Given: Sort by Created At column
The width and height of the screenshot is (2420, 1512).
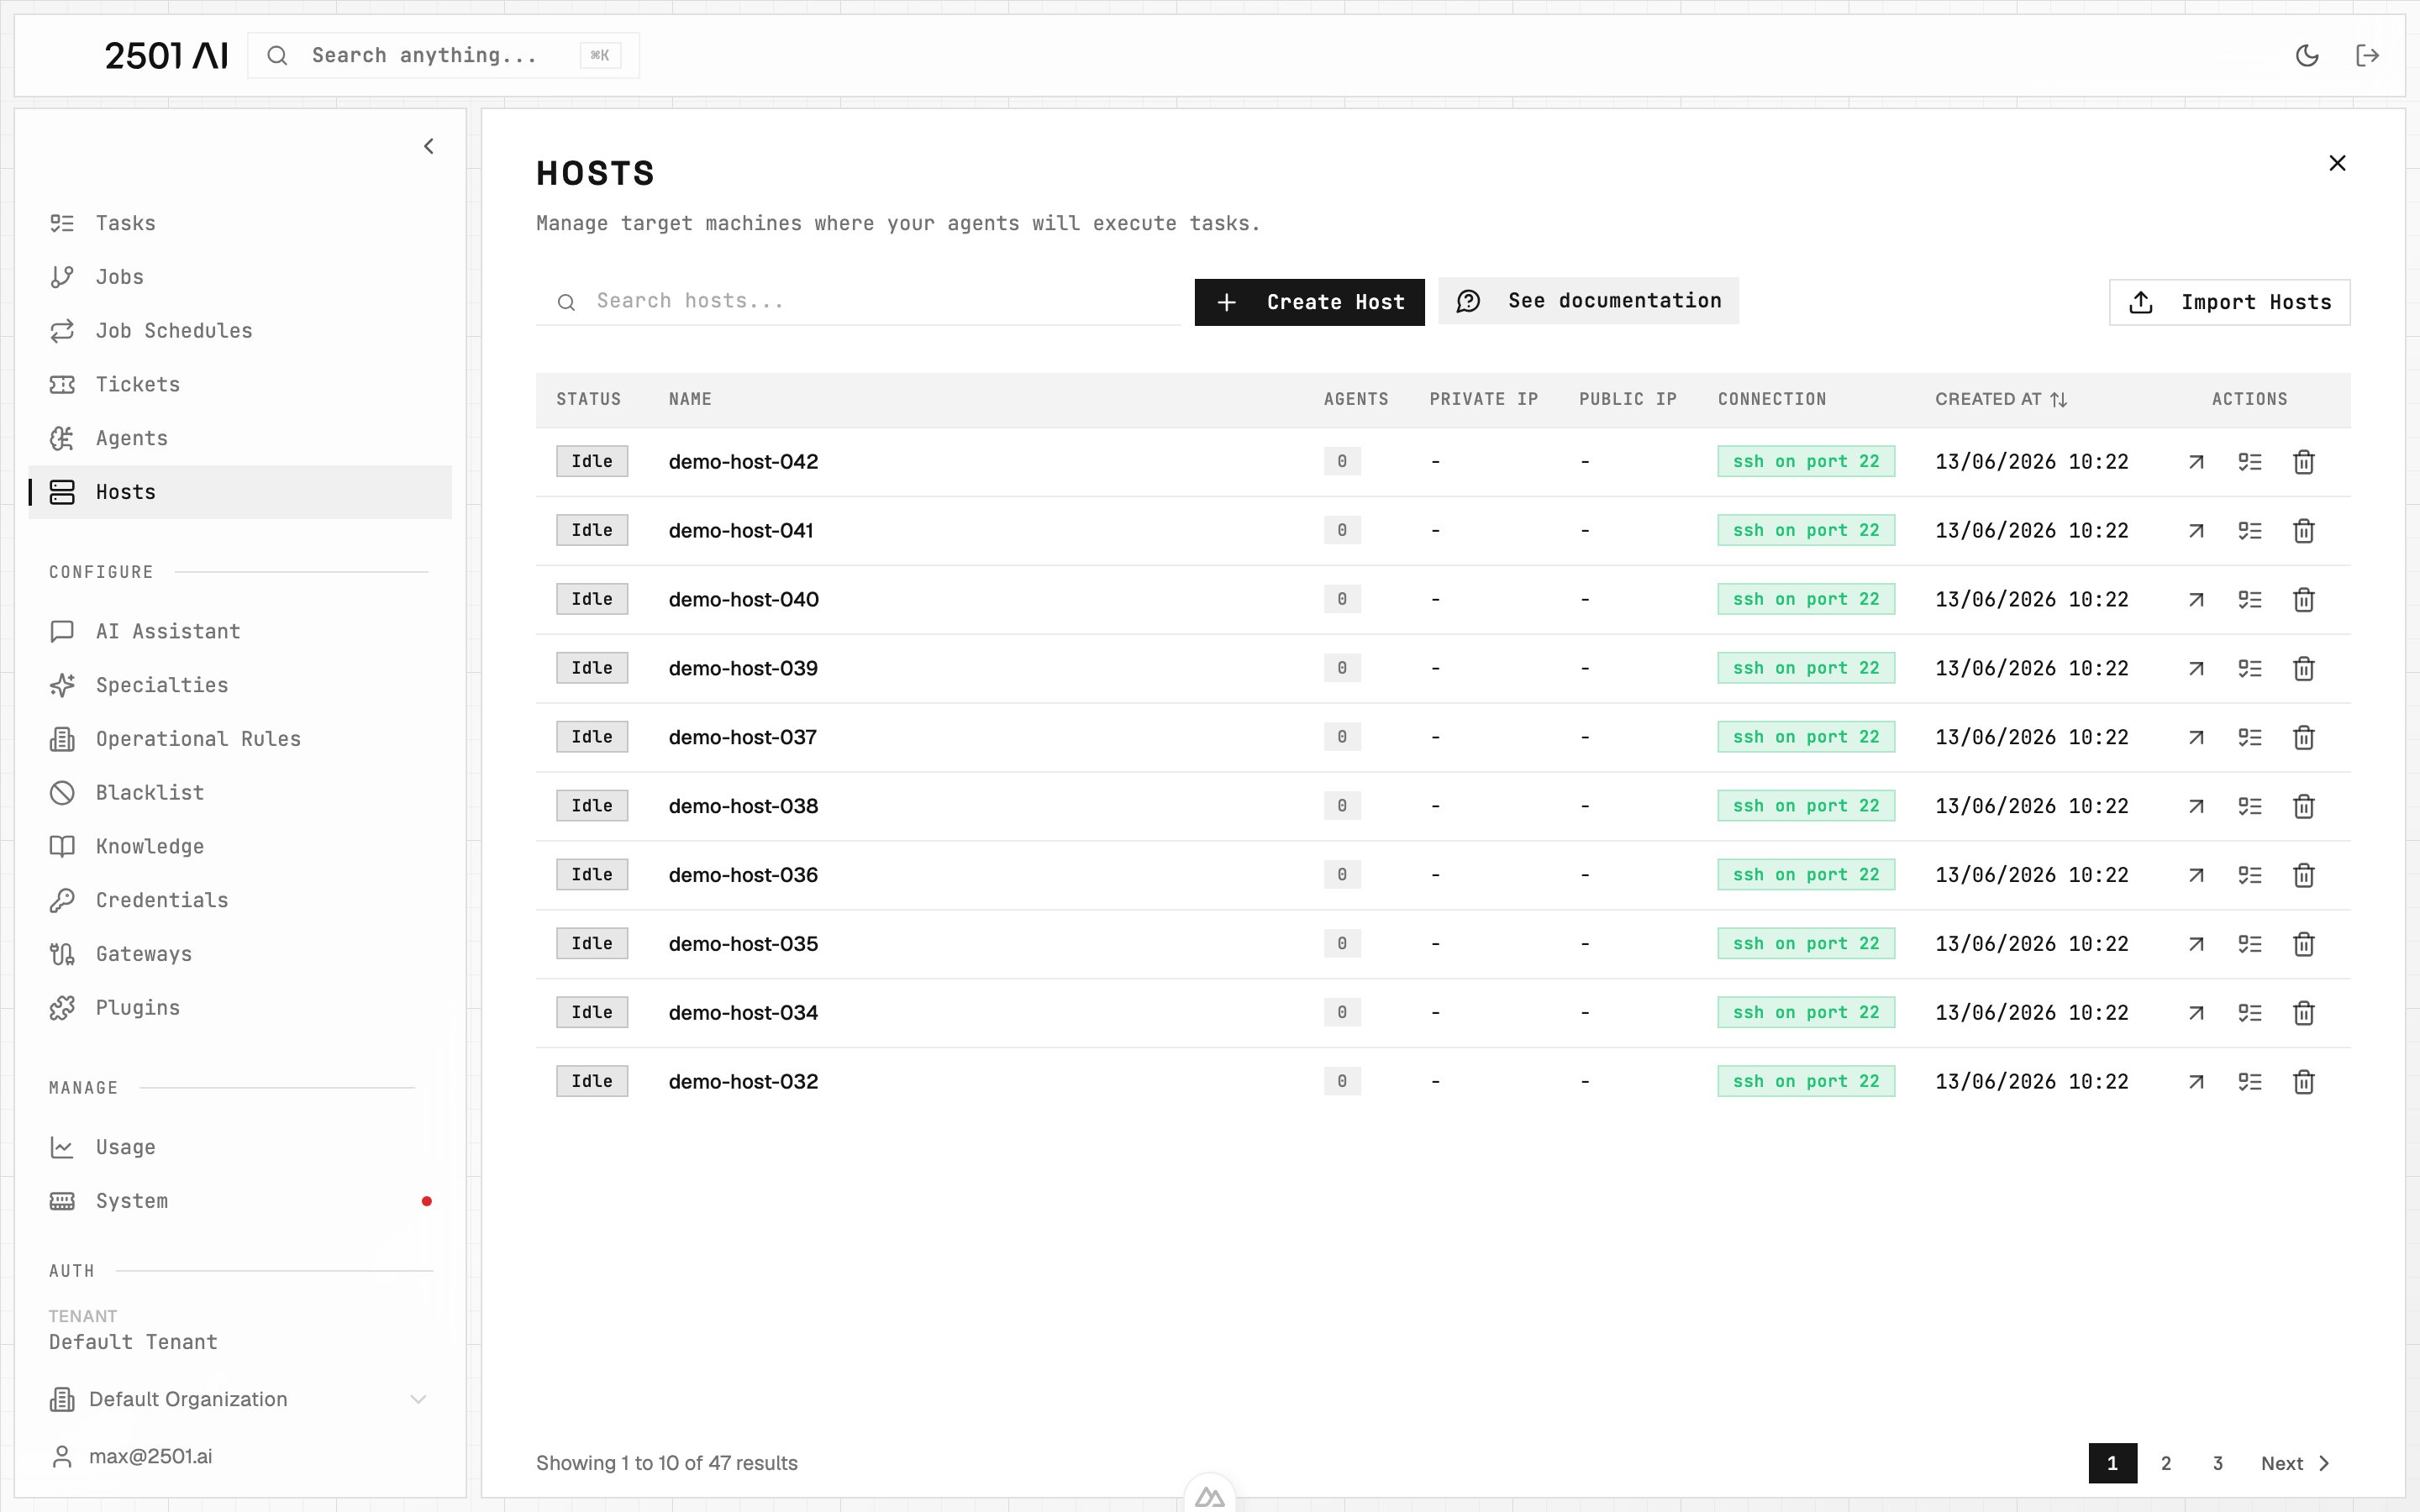Looking at the screenshot, I should tap(2000, 399).
